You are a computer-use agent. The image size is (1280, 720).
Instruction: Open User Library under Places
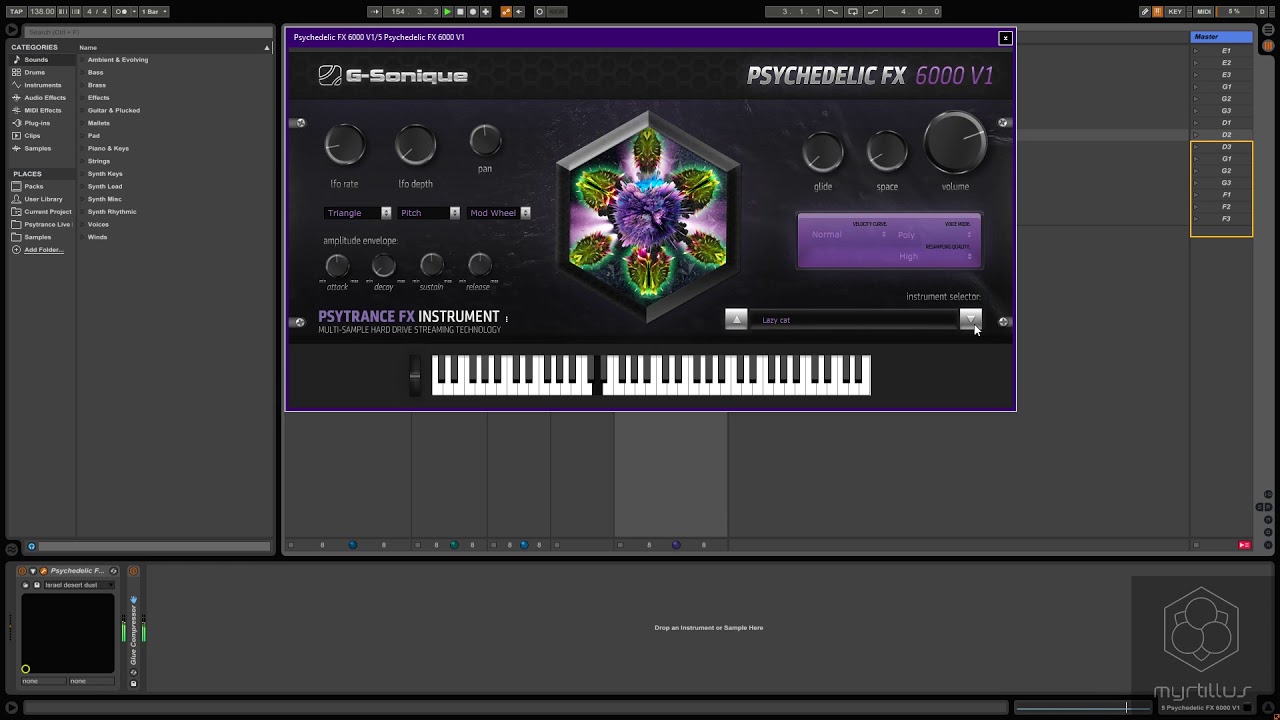(43, 199)
